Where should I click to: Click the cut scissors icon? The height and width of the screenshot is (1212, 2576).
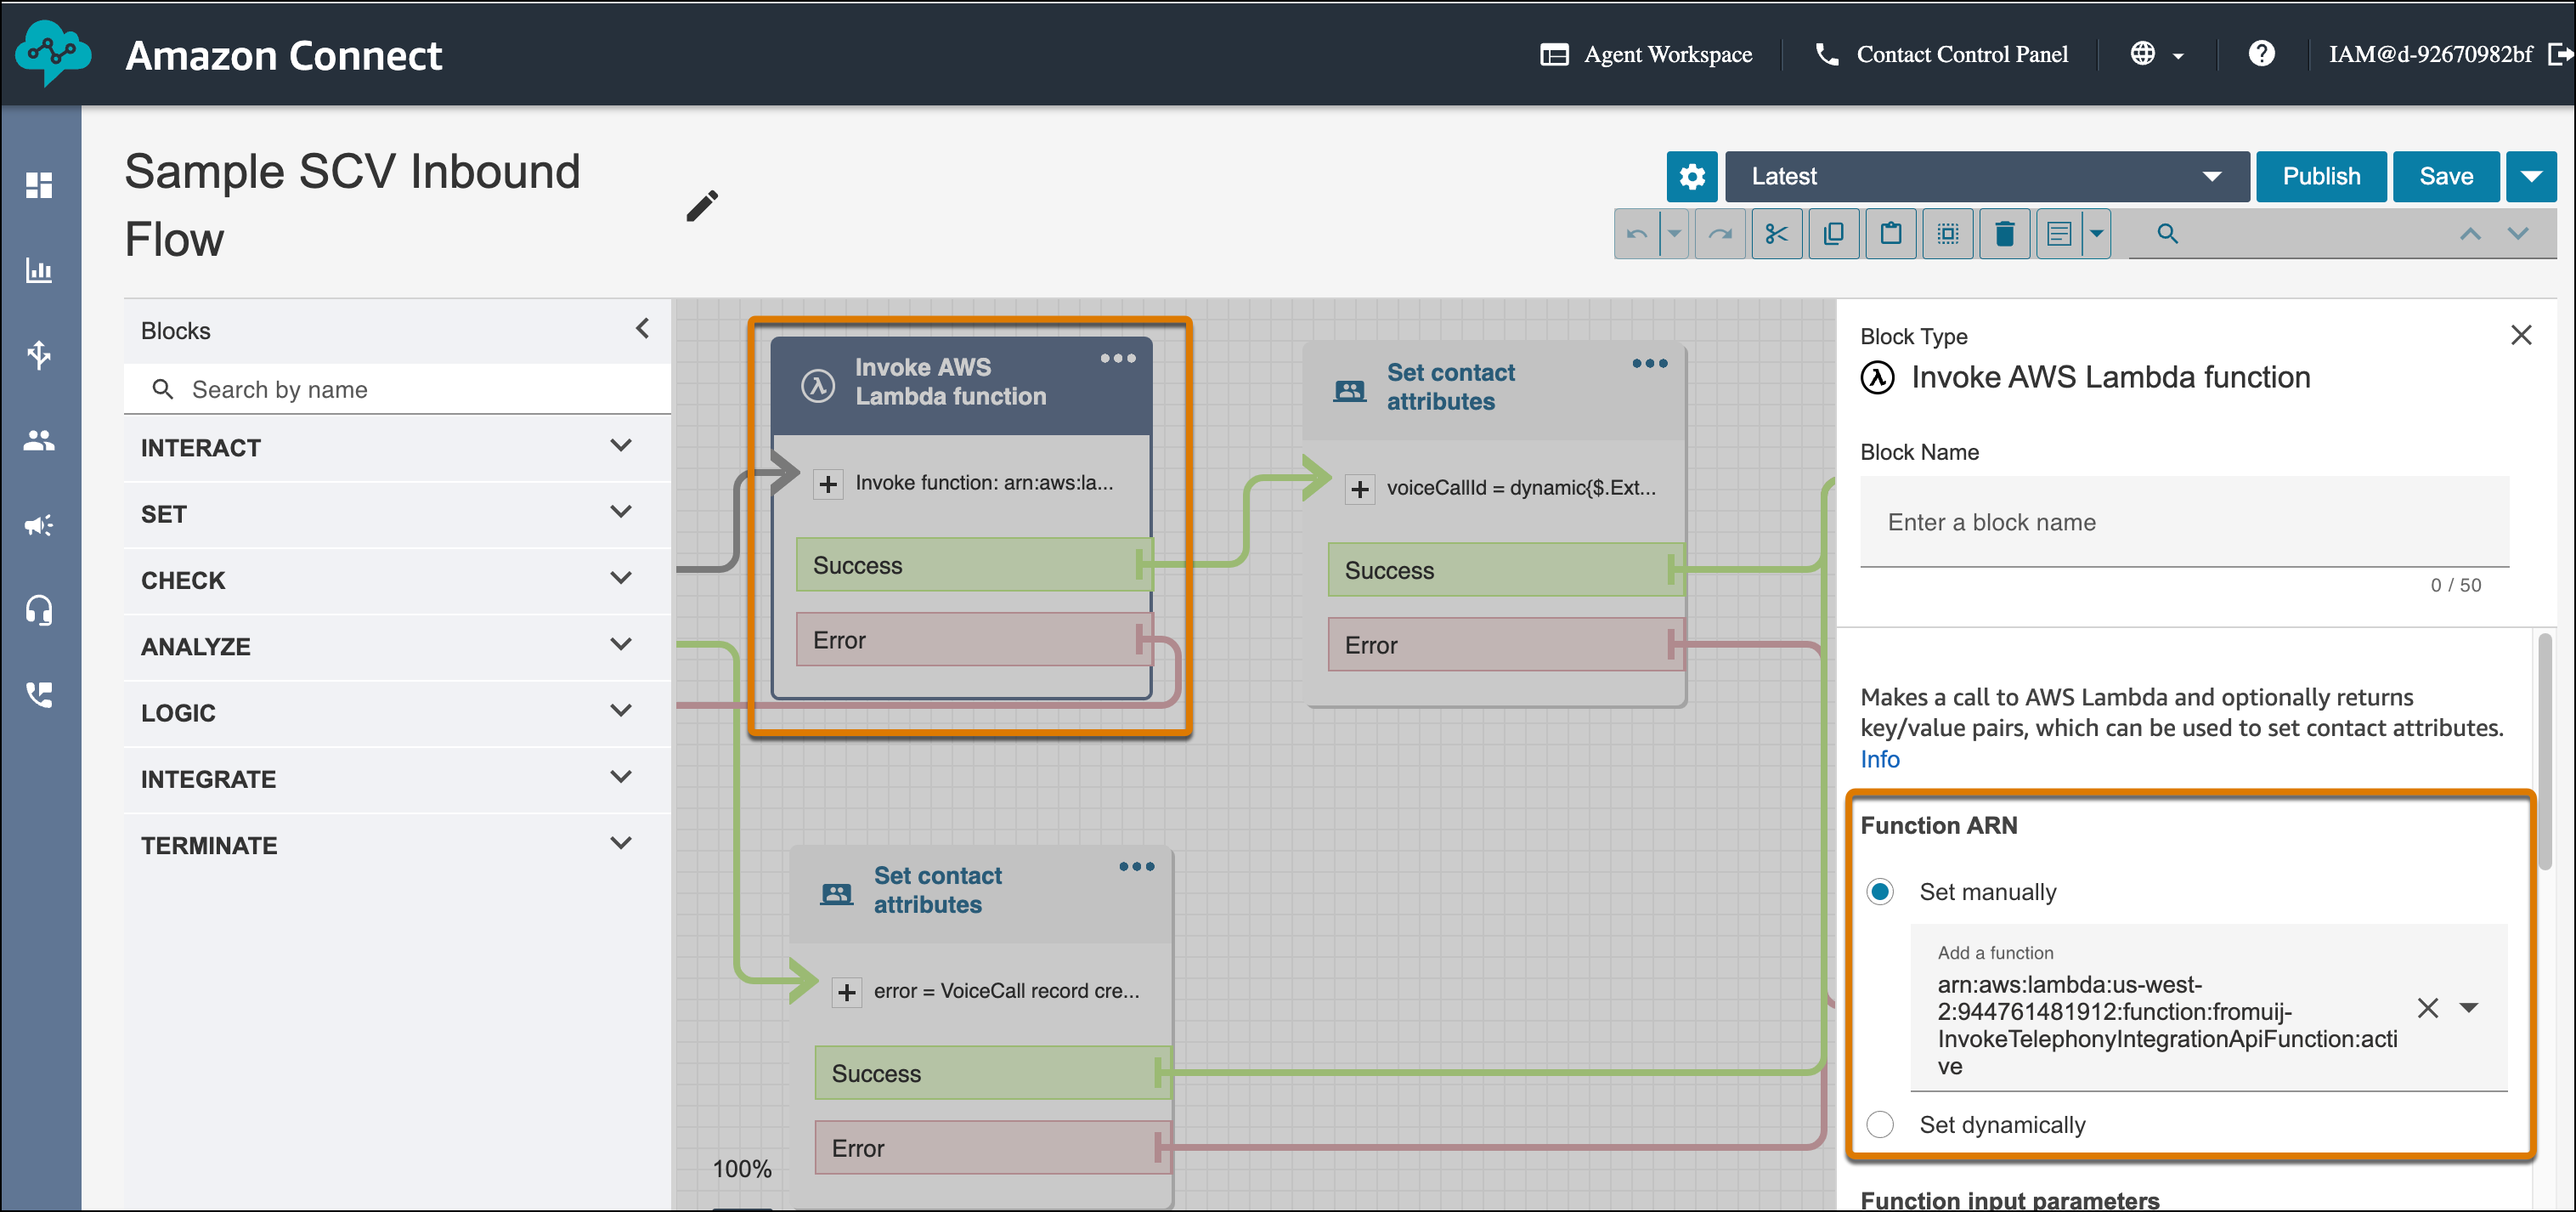coord(1777,234)
